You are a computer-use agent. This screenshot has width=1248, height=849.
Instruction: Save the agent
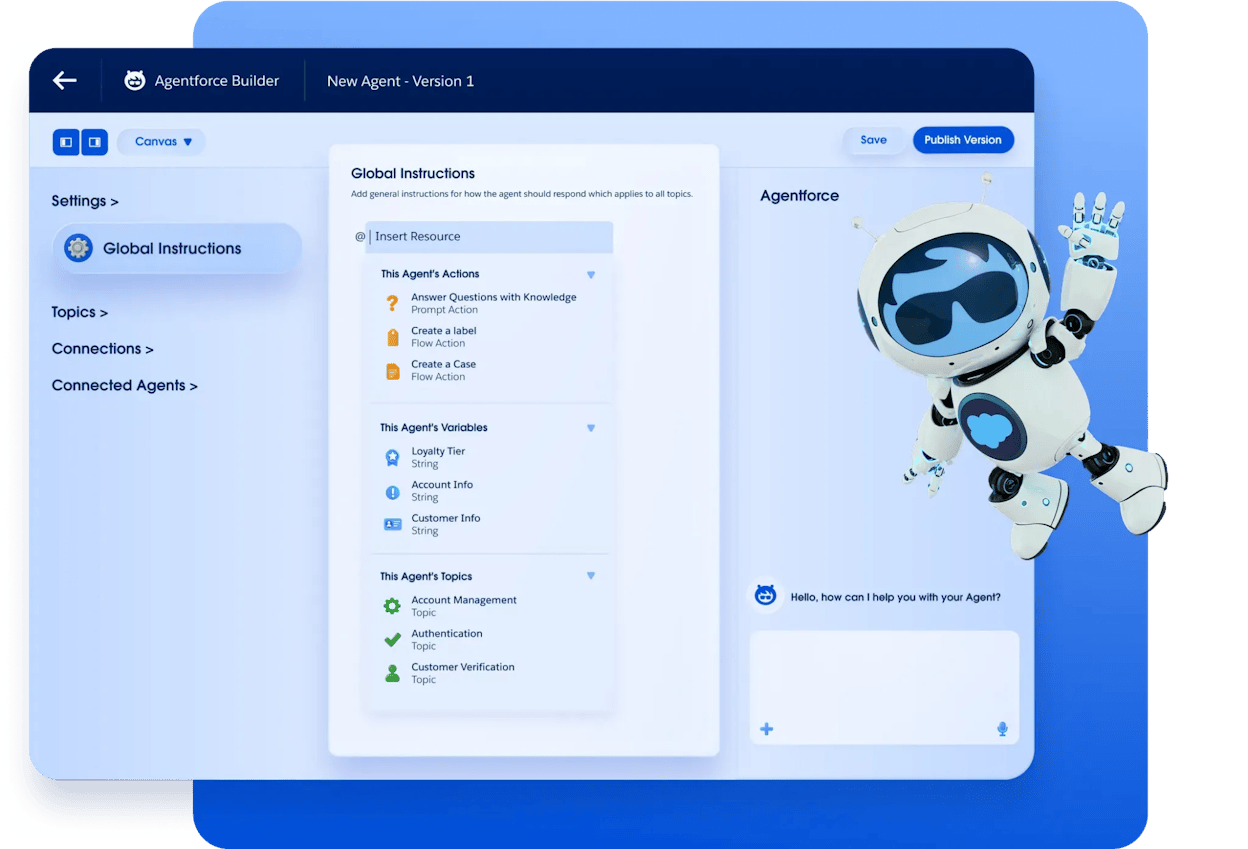[x=873, y=140]
